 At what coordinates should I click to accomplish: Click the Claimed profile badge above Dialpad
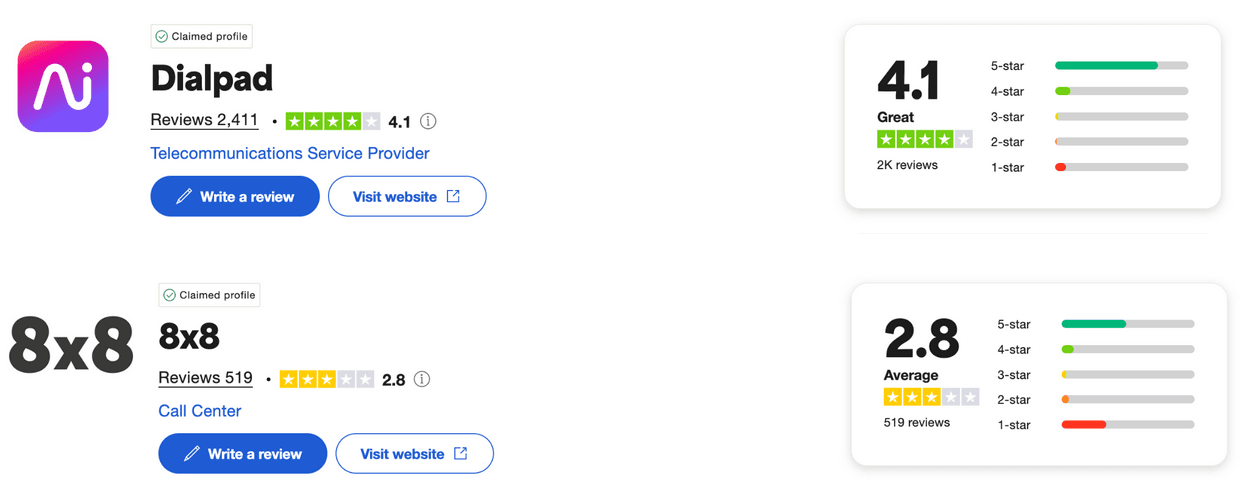point(201,37)
